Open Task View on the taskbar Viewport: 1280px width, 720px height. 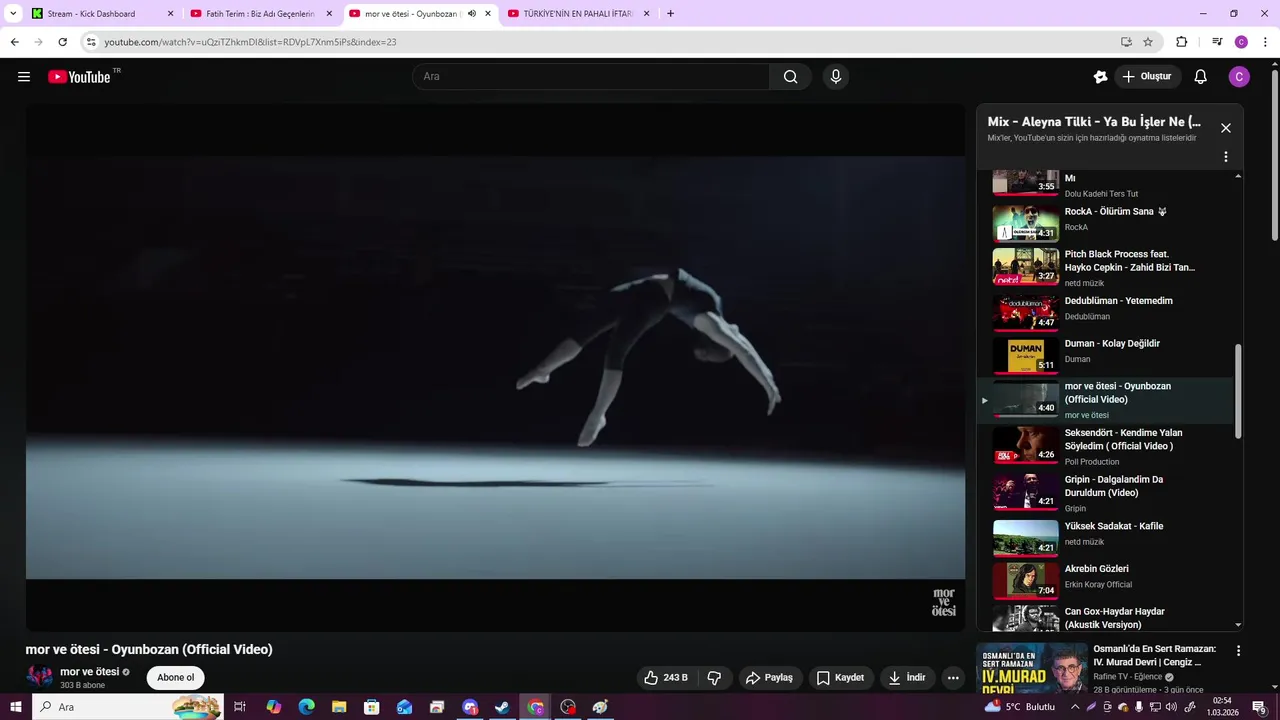pos(240,707)
